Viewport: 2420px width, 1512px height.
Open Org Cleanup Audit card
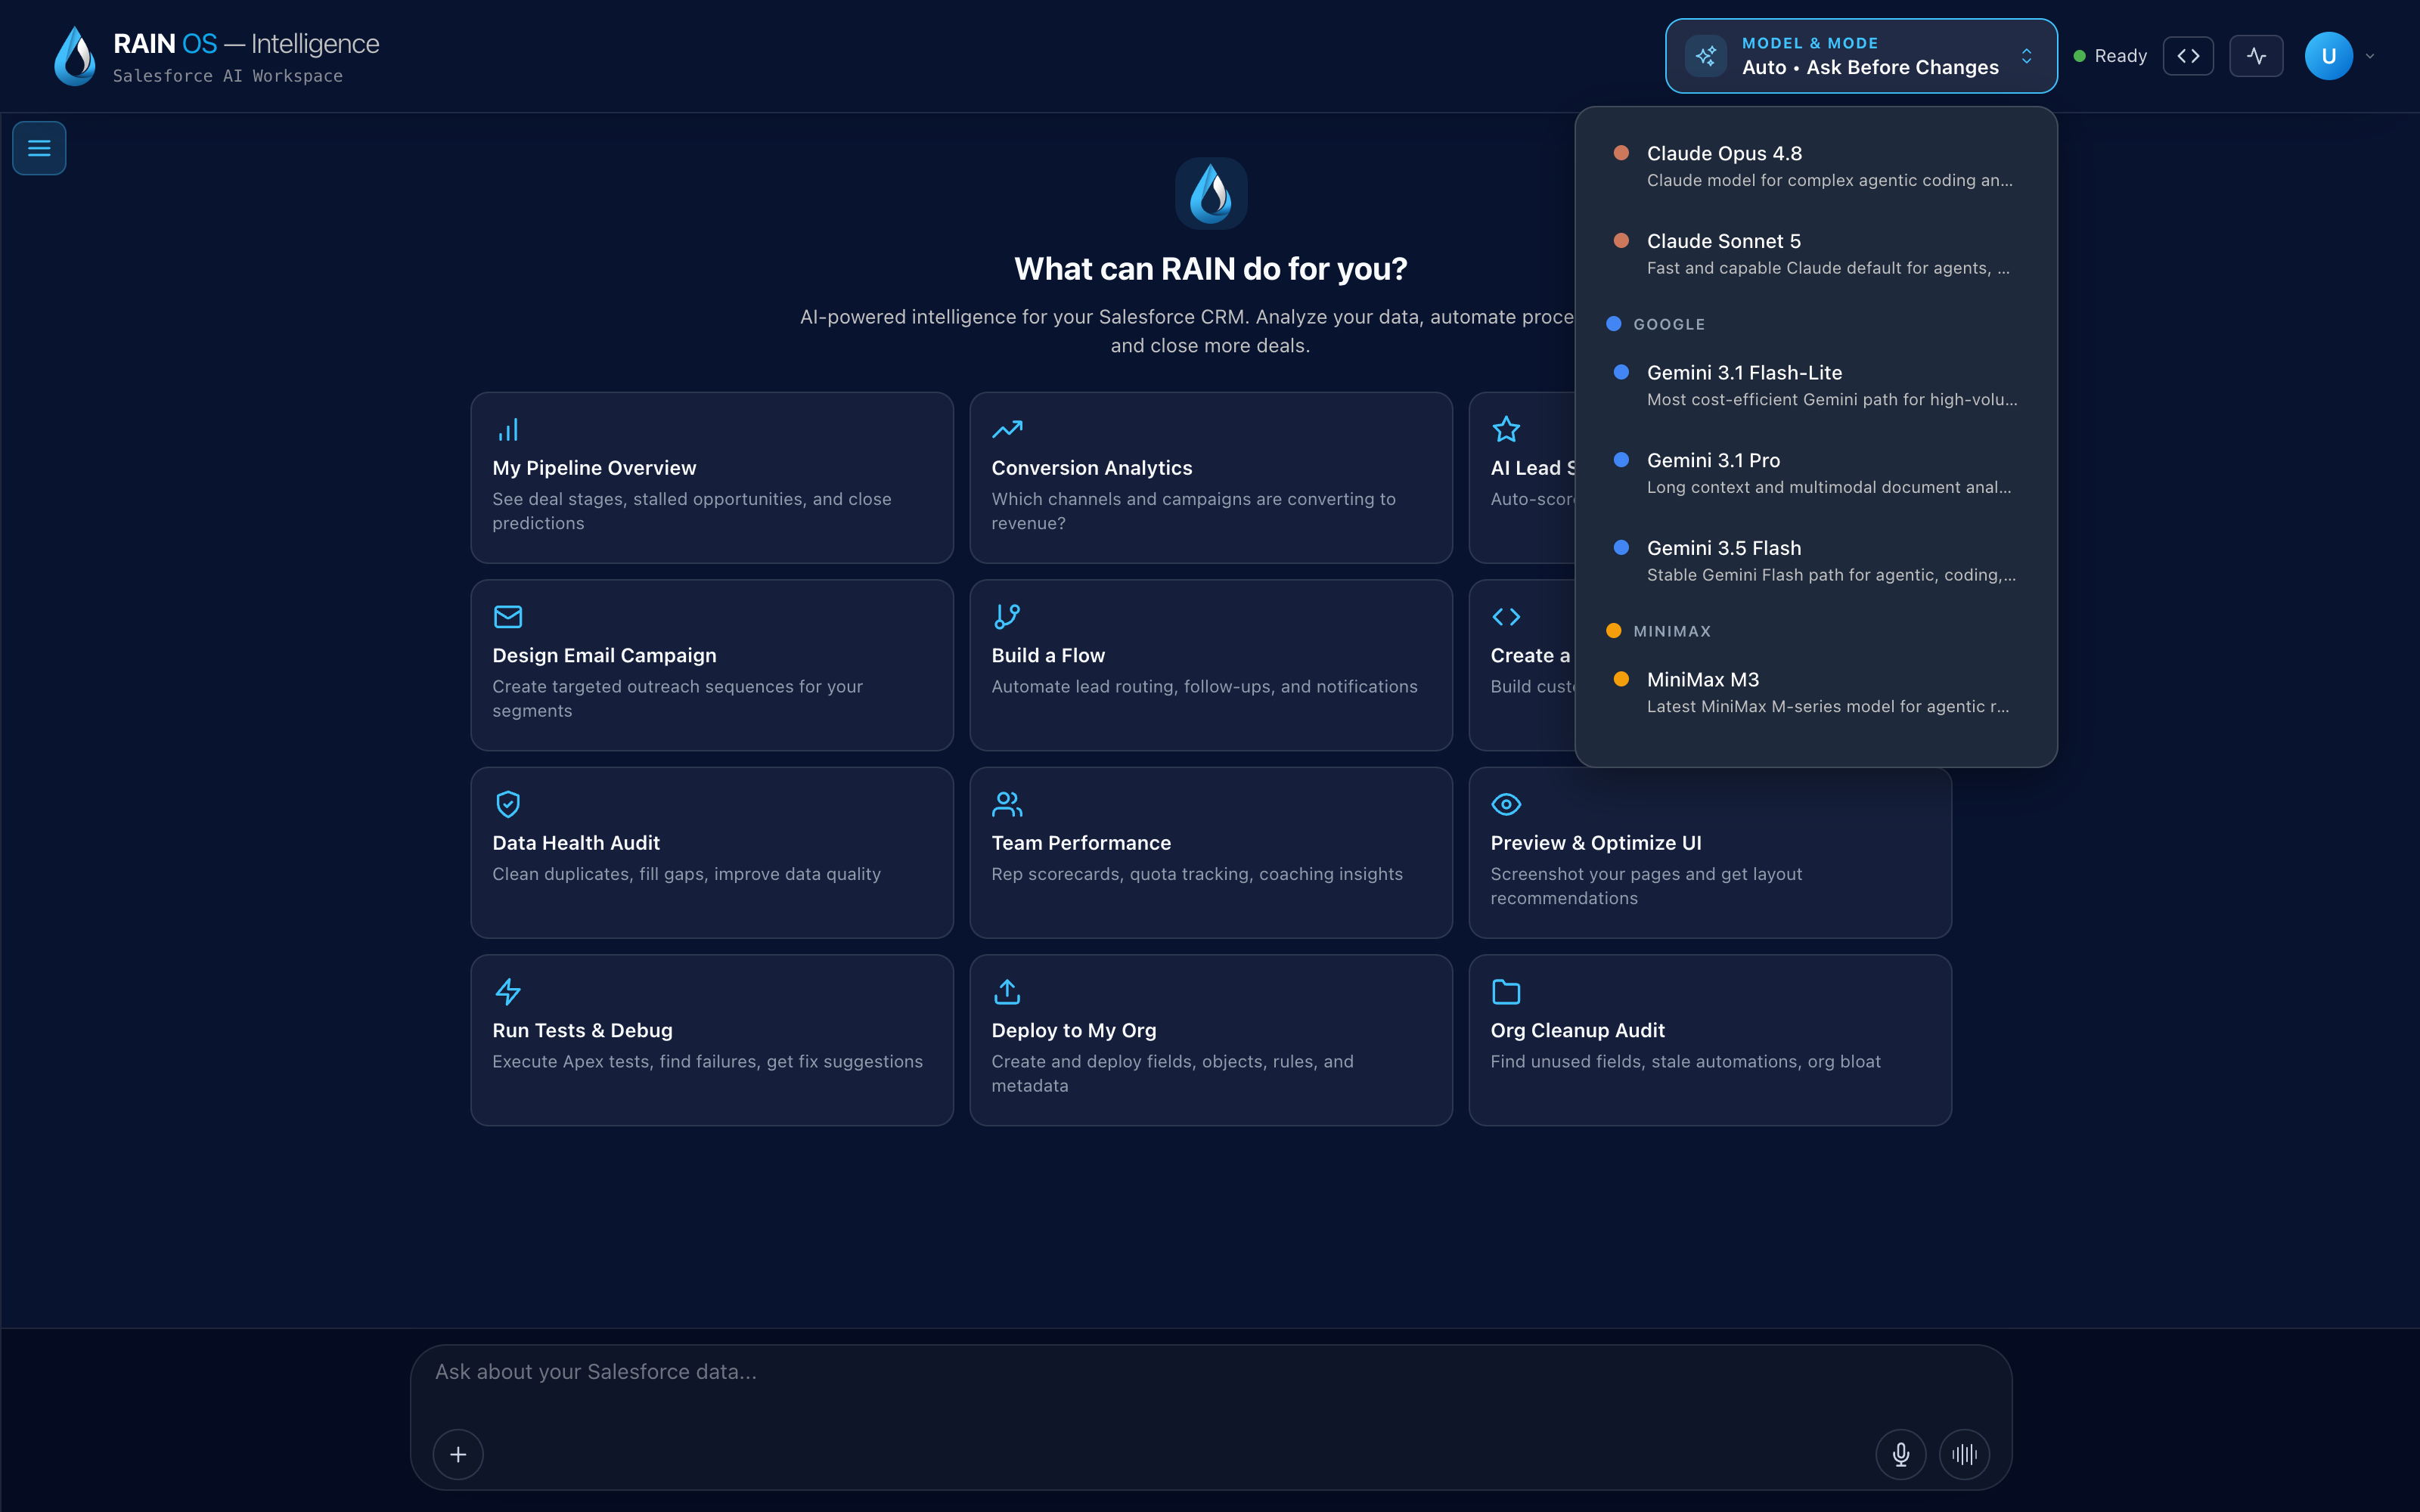coord(1710,1040)
